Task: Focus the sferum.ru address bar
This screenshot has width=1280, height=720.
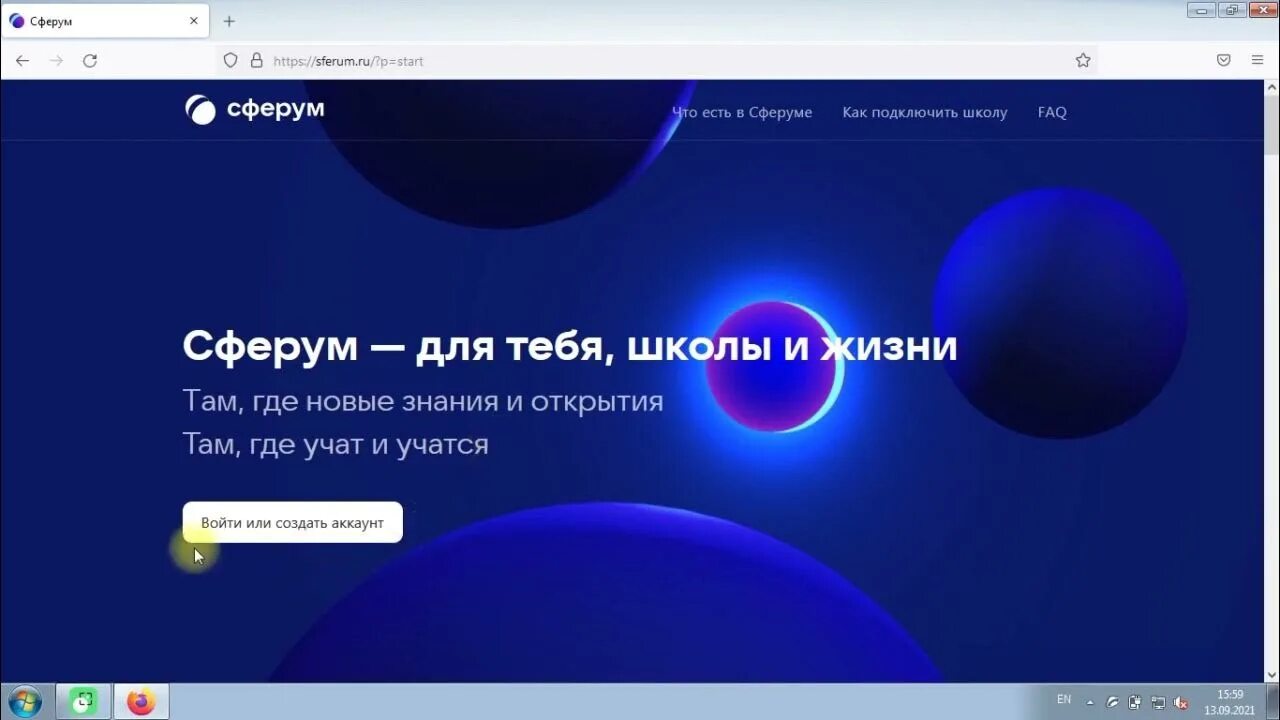Action: [x=656, y=61]
